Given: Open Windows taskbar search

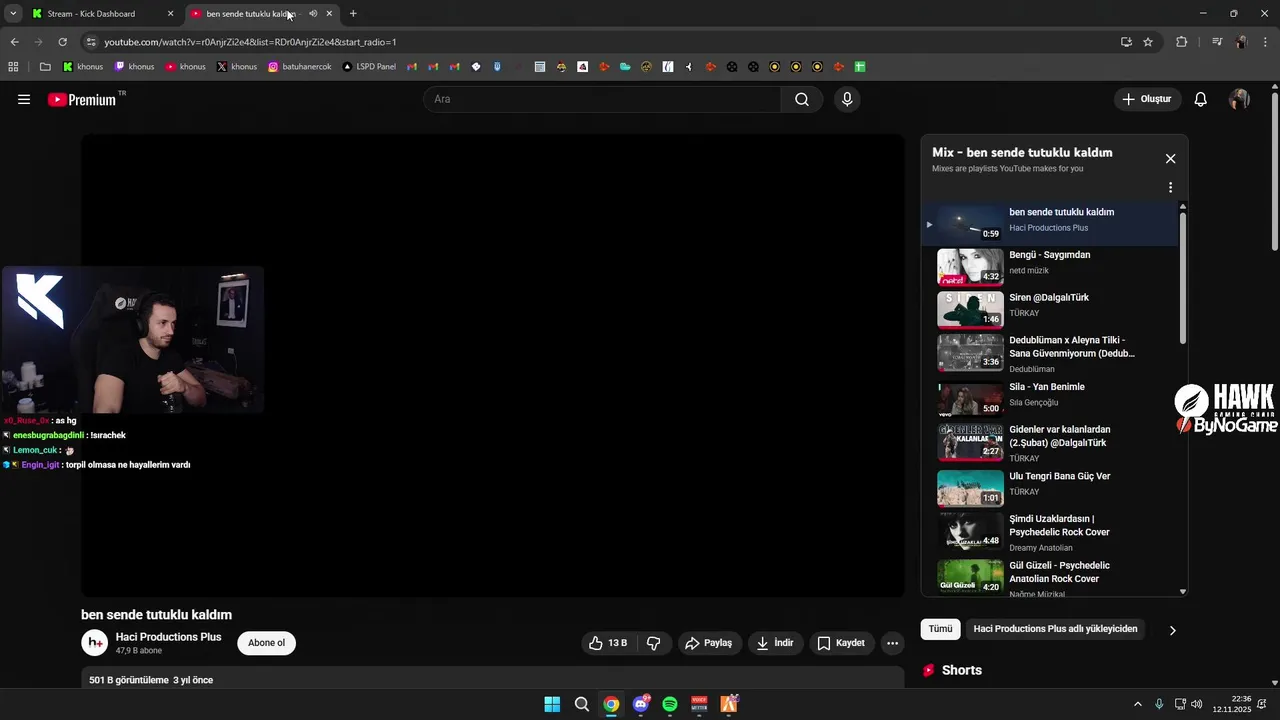Looking at the screenshot, I should click(x=582, y=704).
